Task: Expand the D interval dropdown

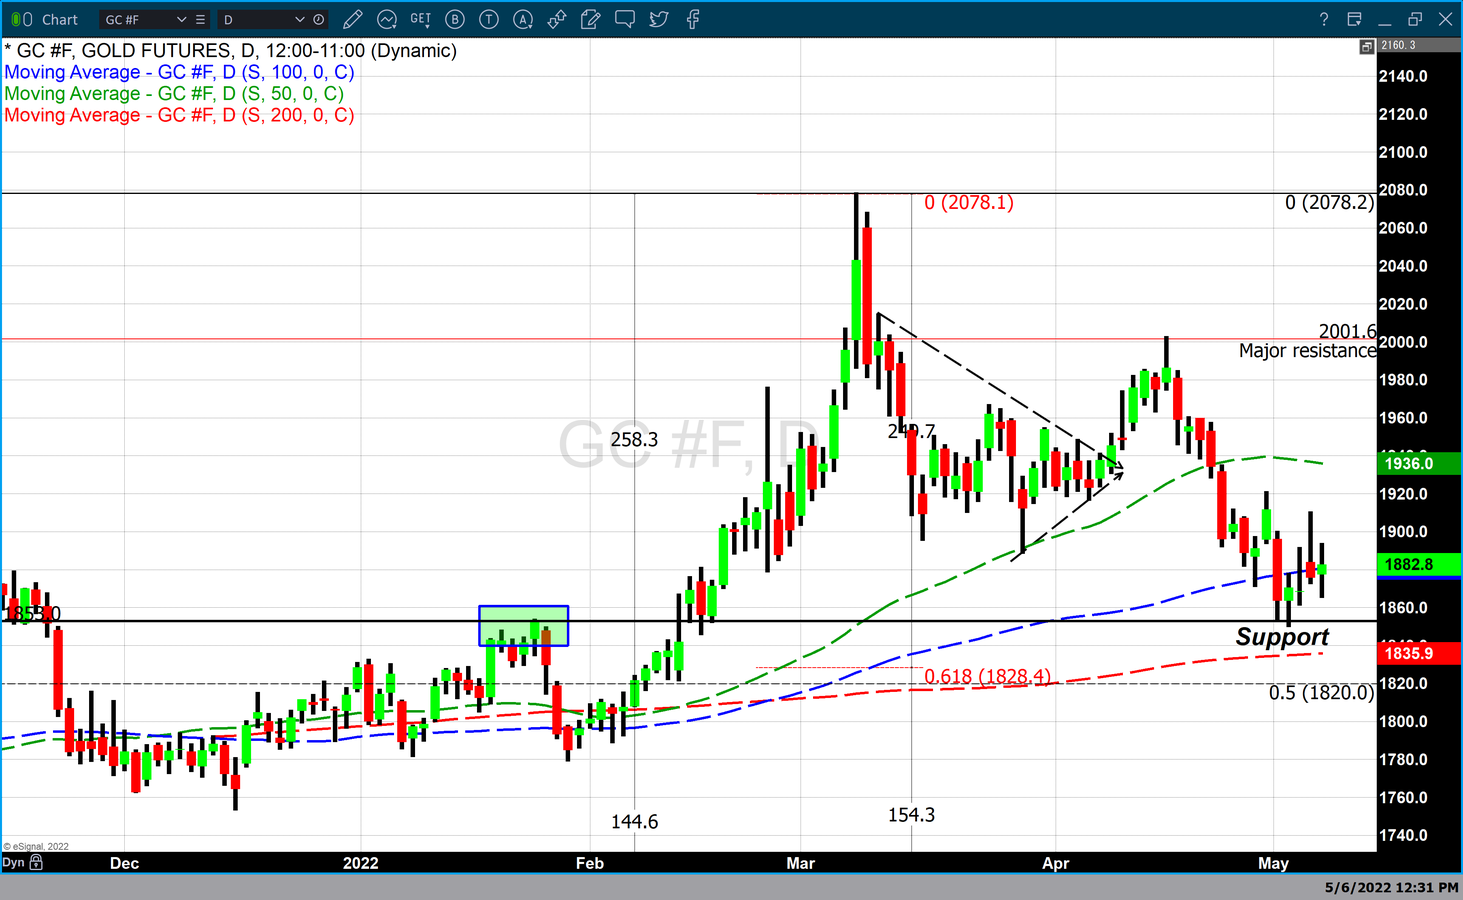Action: pos(299,19)
